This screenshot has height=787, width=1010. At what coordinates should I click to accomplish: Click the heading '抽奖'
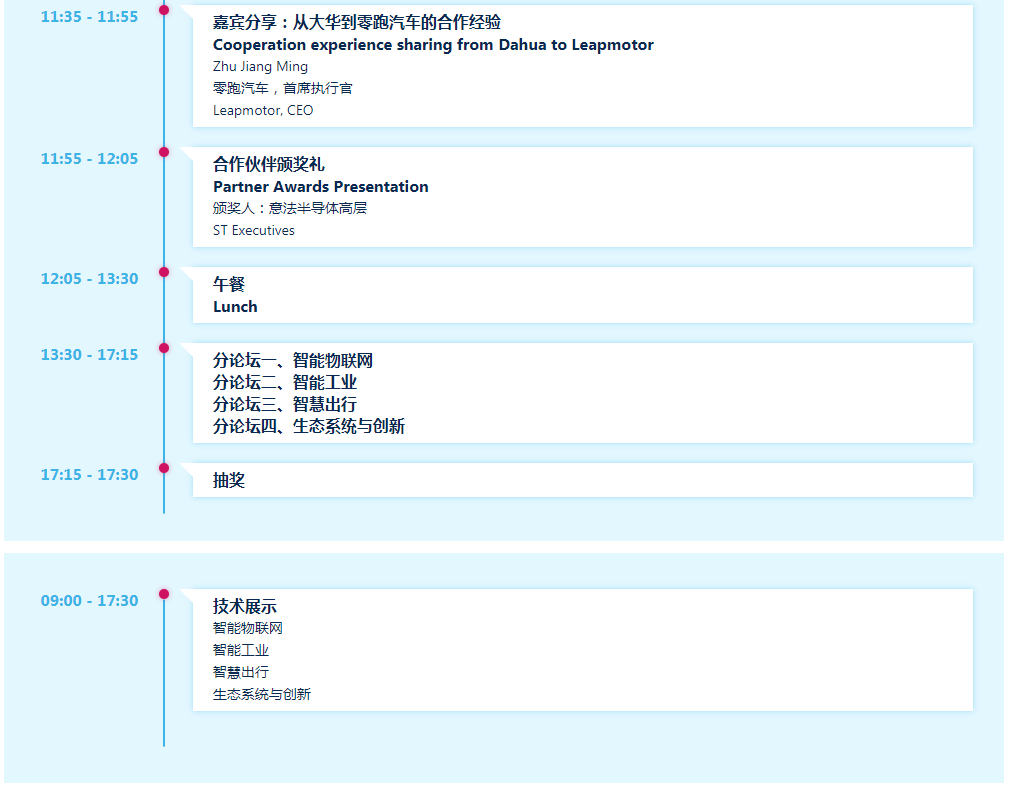[x=229, y=480]
